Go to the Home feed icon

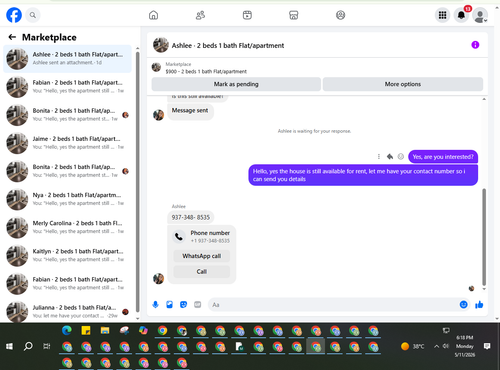click(153, 15)
